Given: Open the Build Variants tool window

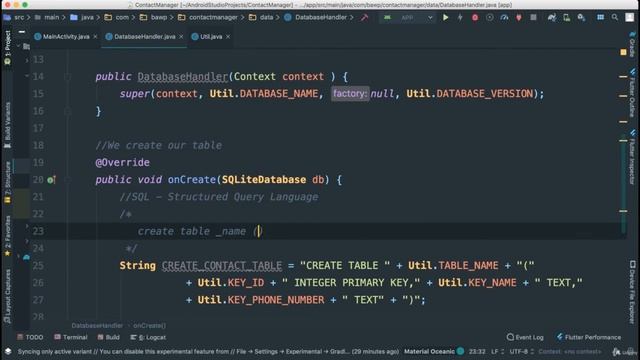Looking at the screenshot, I should pos(7,125).
